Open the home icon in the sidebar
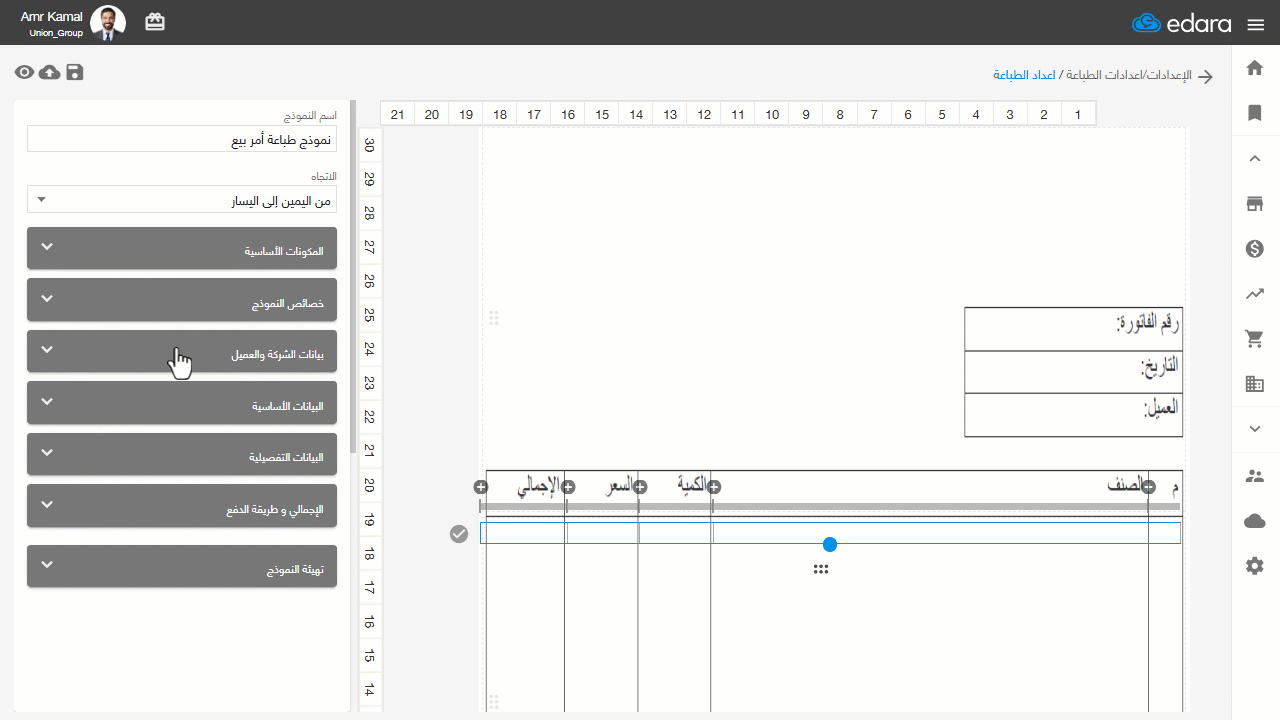The width and height of the screenshot is (1280, 720). [x=1255, y=68]
